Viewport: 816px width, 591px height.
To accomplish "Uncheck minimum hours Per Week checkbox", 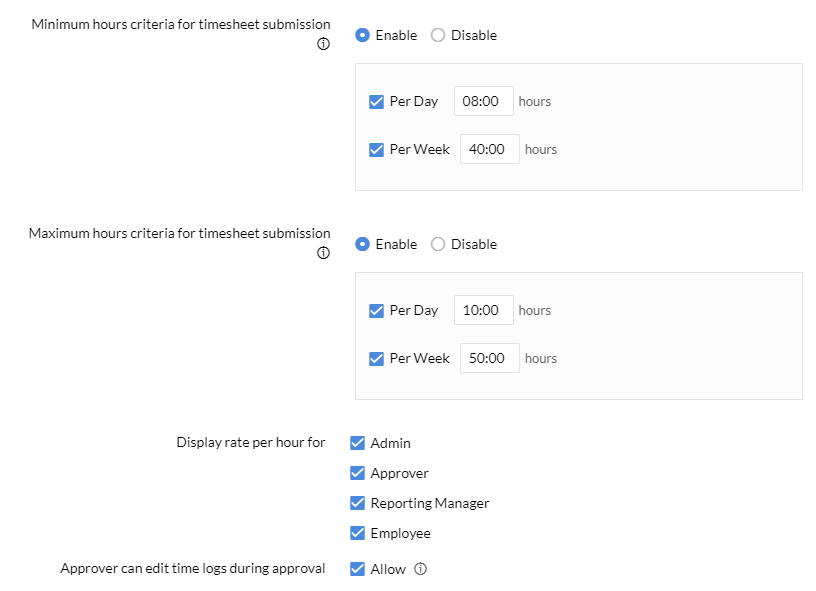I will (x=376, y=150).
